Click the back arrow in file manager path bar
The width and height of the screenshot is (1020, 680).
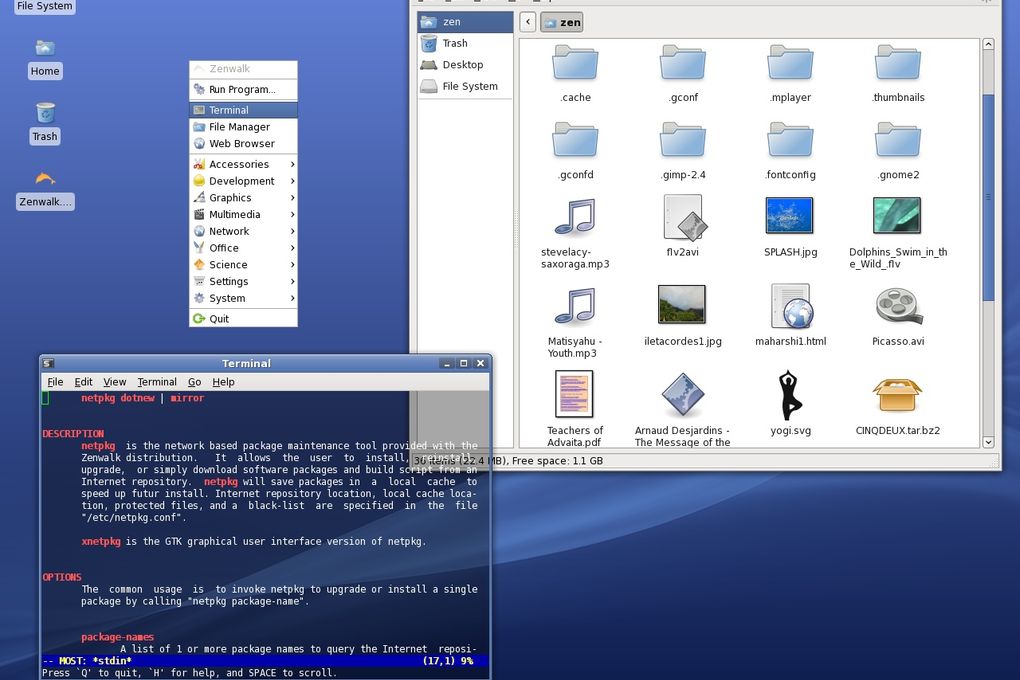click(528, 22)
